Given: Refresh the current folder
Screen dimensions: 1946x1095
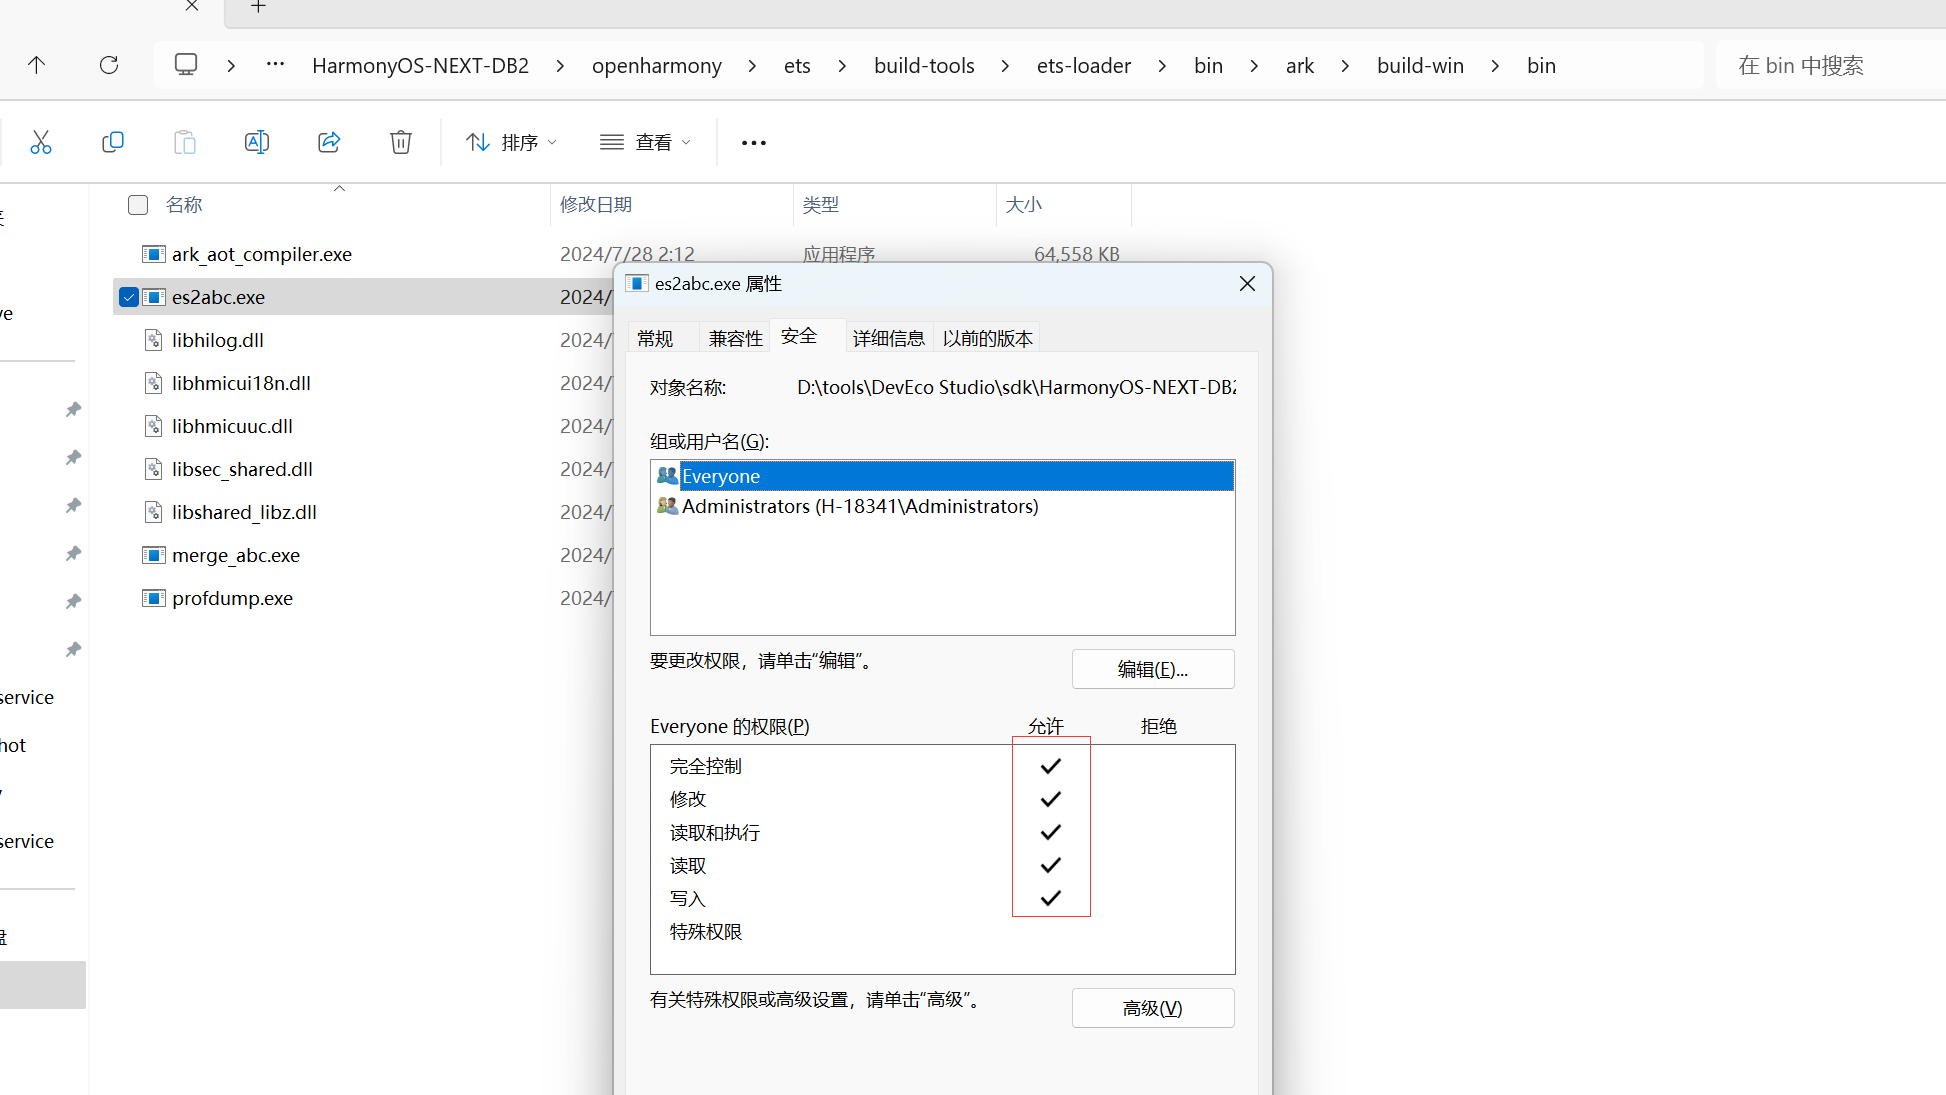Looking at the screenshot, I should click(x=109, y=65).
